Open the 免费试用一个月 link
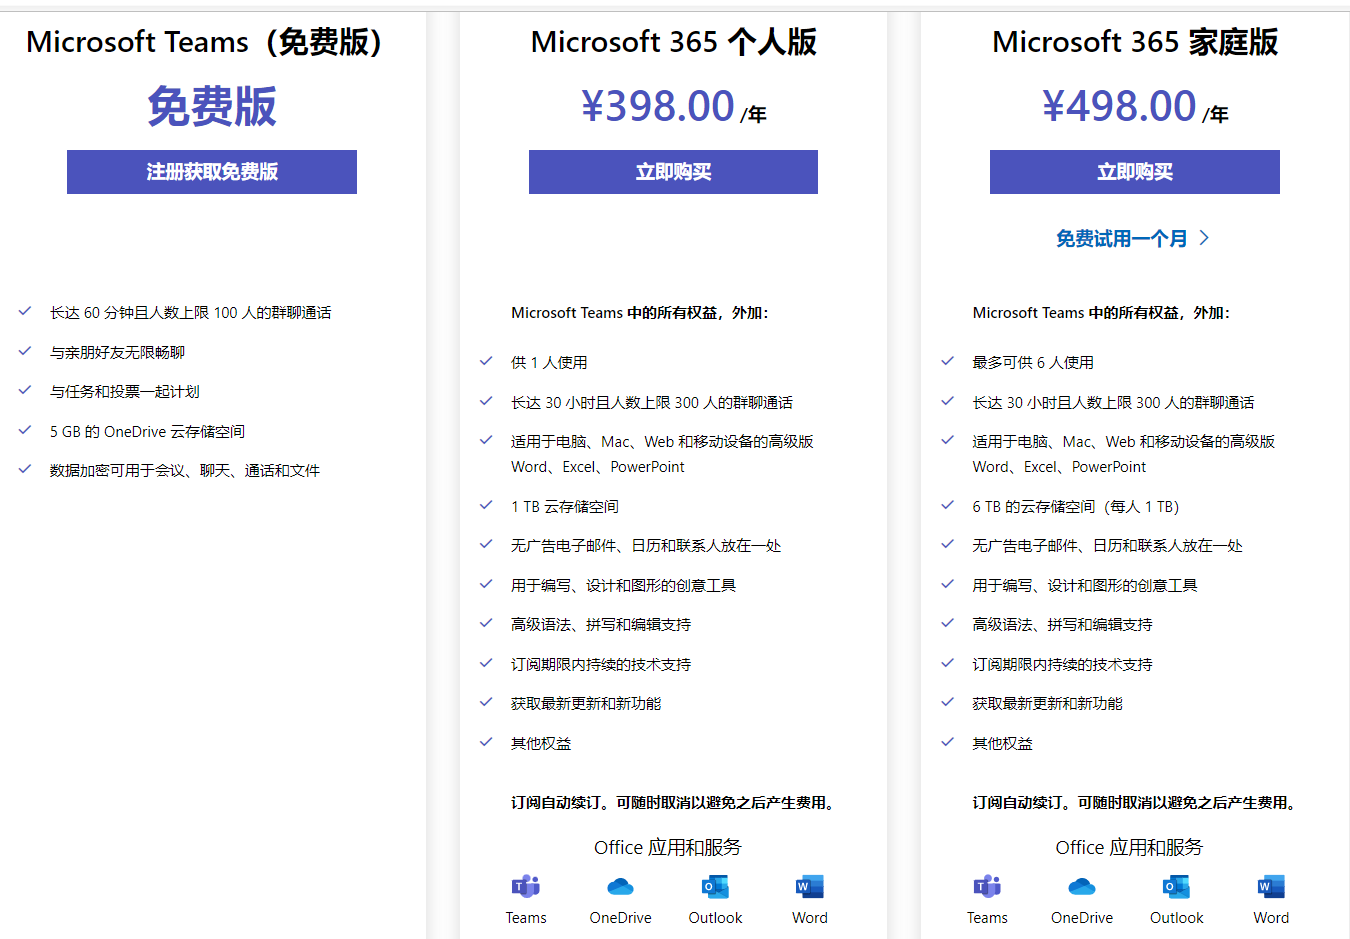 pos(1121,239)
